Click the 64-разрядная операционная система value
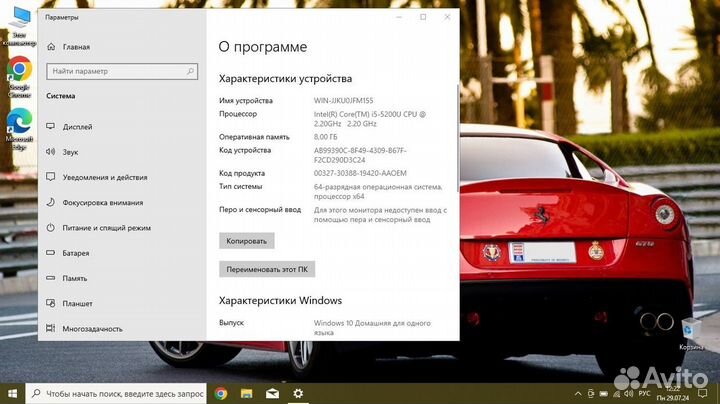Image resolution: width=720 pixels, height=404 pixels. 378,191
